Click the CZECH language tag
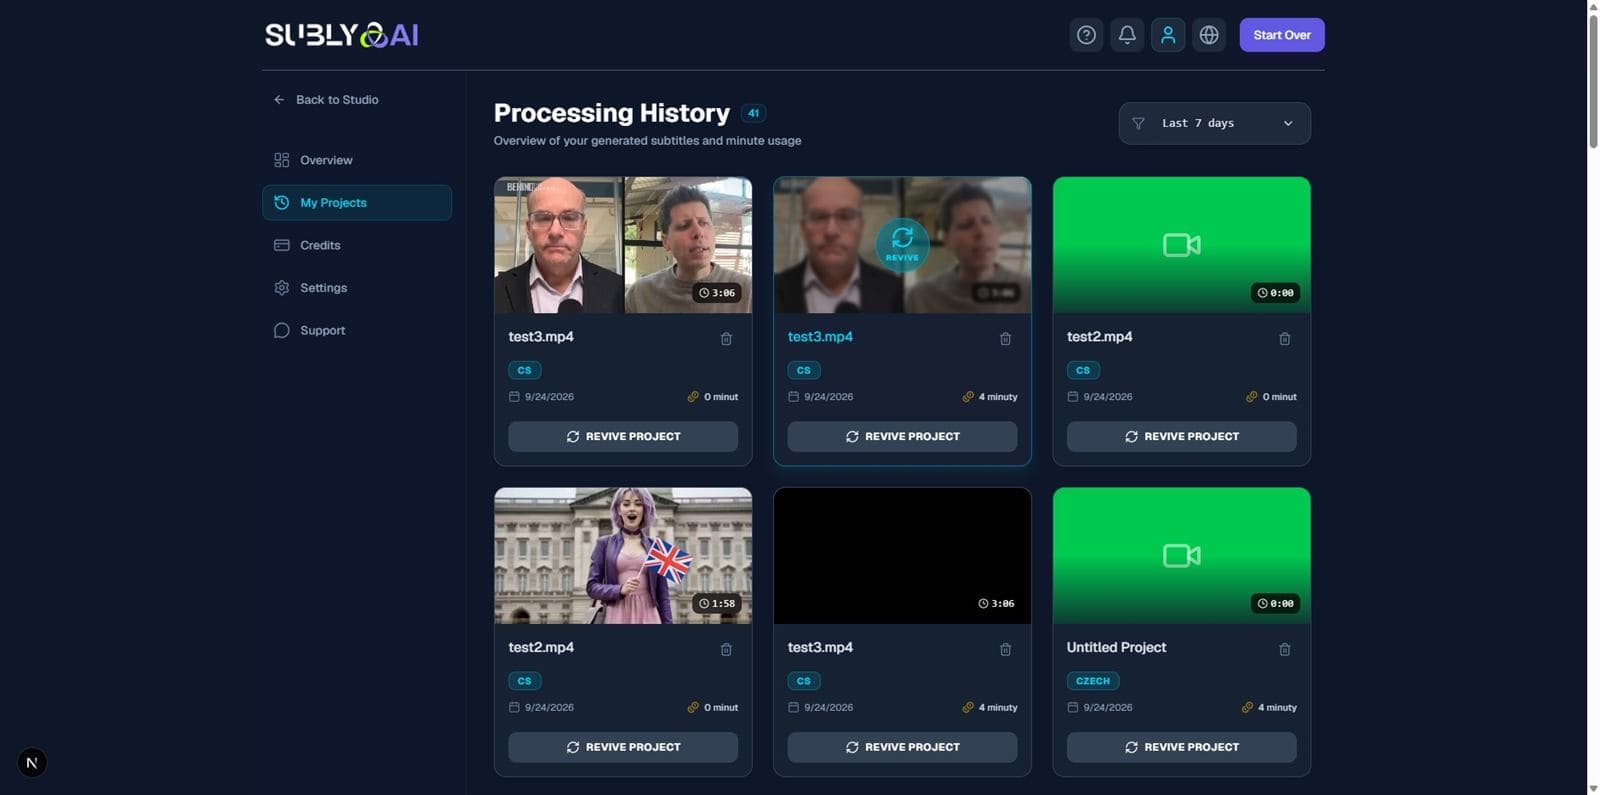This screenshot has width=1600, height=795. [1093, 681]
